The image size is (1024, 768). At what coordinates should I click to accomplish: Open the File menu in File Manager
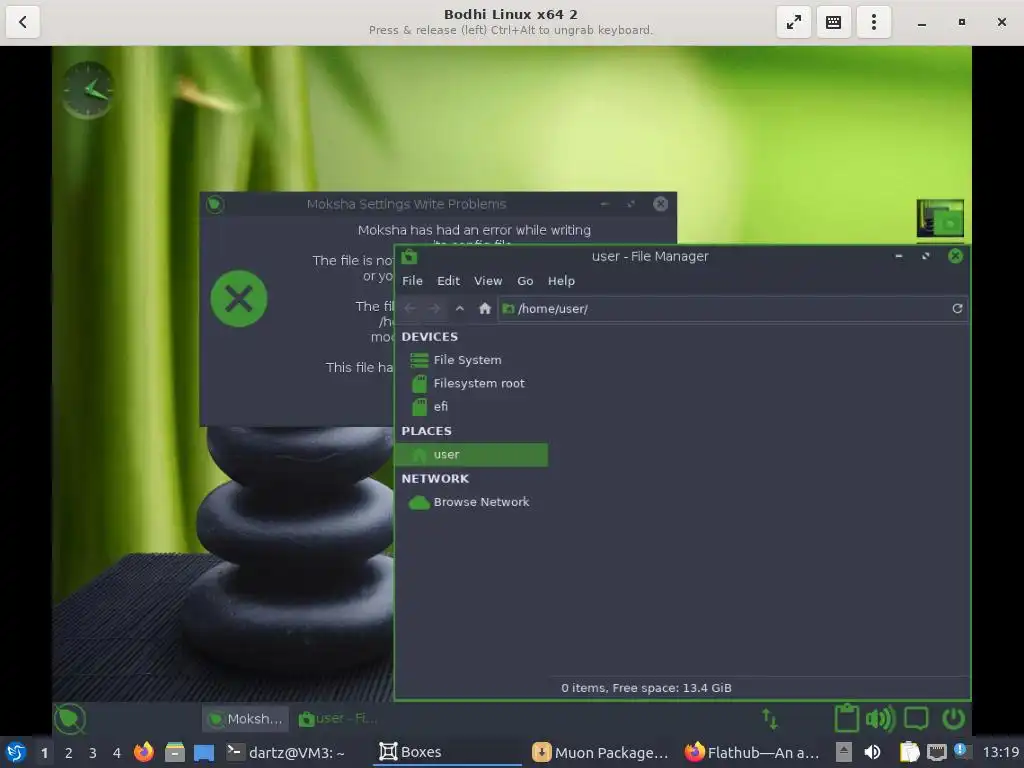click(x=412, y=281)
